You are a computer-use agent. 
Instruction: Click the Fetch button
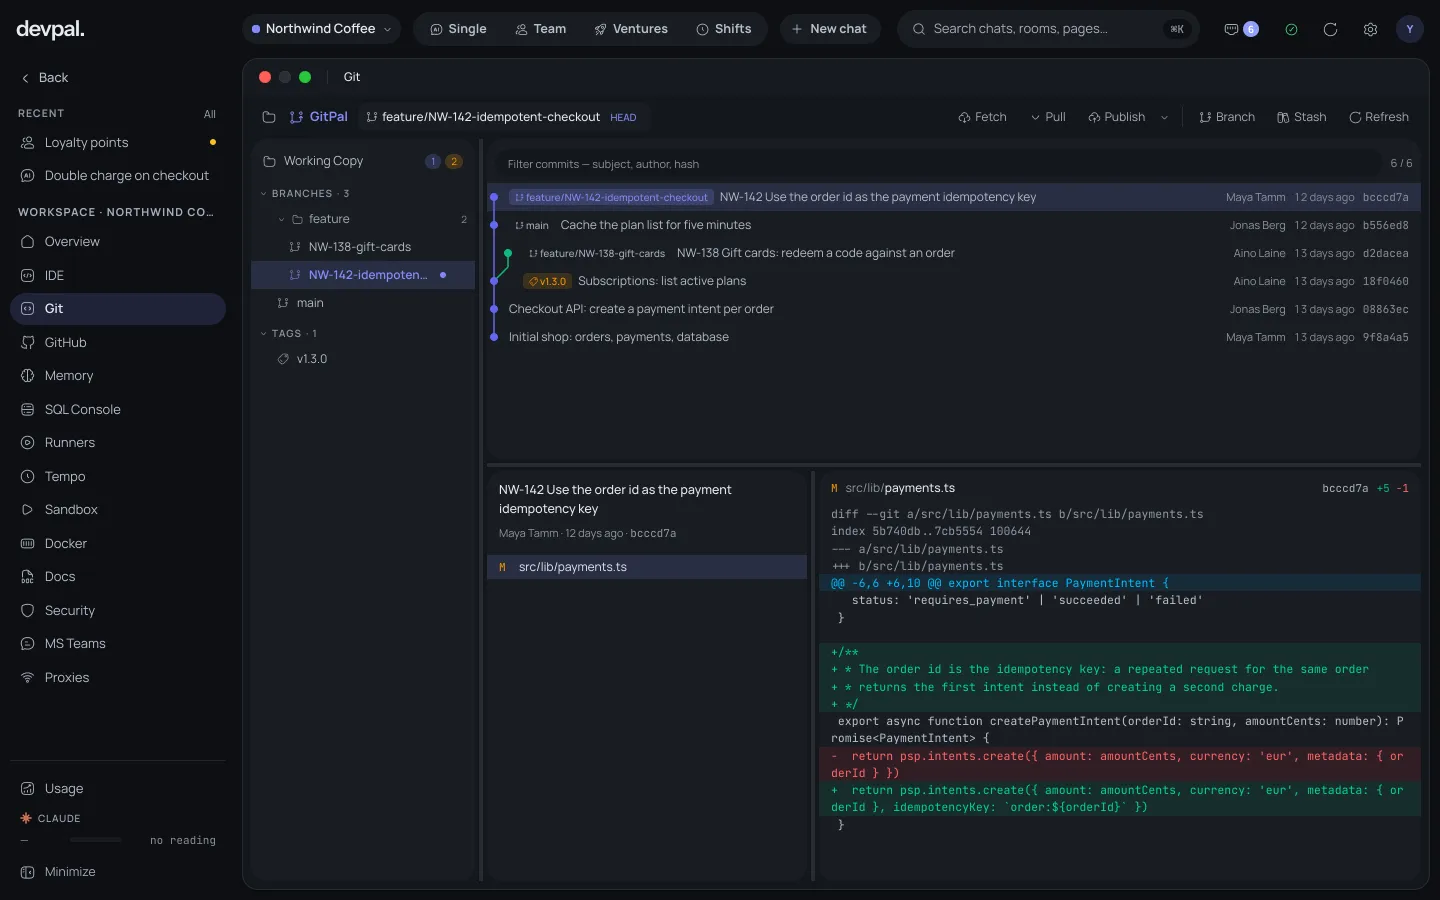(982, 117)
